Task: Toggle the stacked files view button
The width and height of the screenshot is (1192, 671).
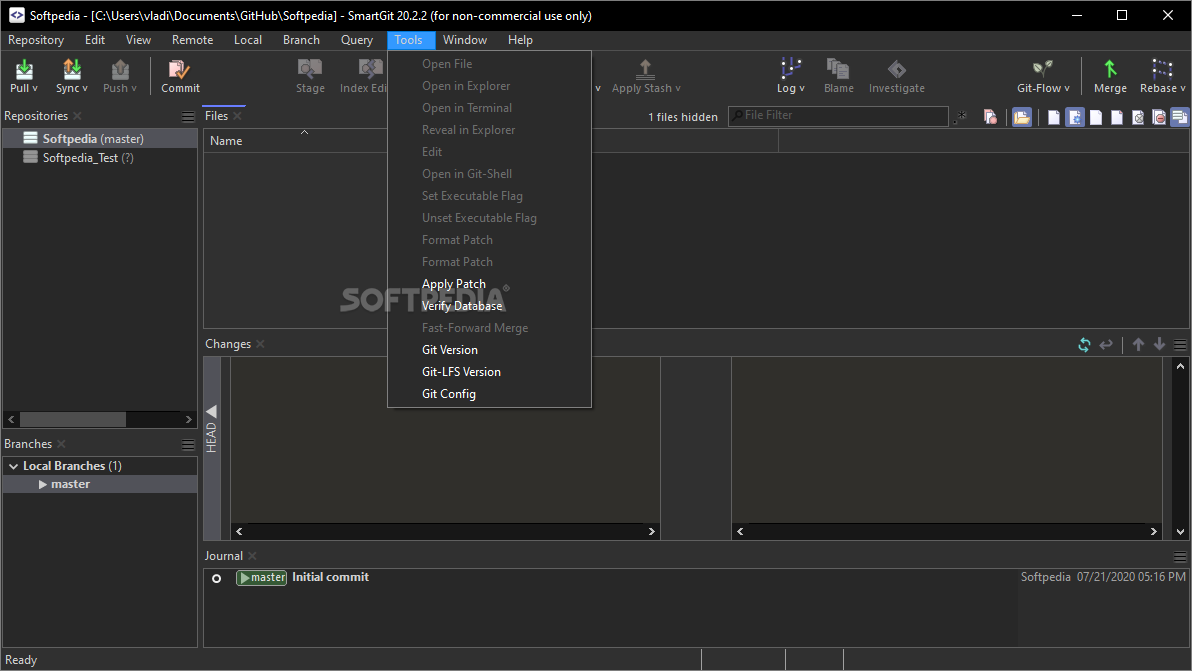Action: pyautogui.click(x=1180, y=117)
